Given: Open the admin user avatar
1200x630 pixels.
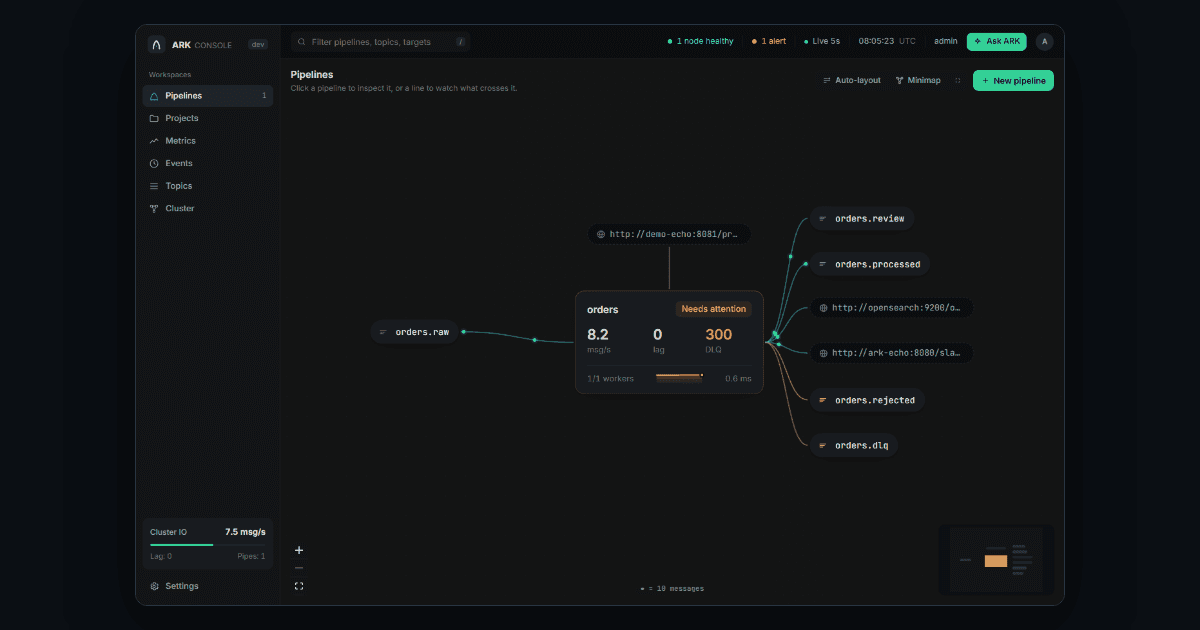Looking at the screenshot, I should [1044, 41].
